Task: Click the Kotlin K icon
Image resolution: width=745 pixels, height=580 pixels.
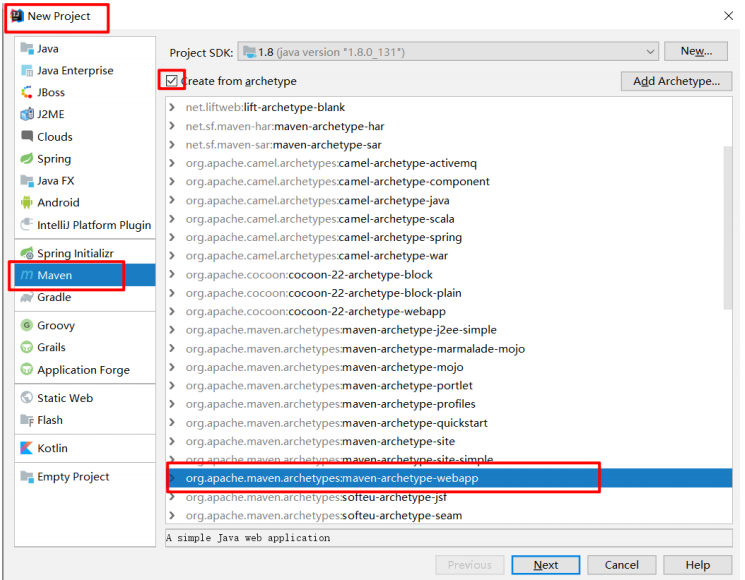Action: point(27,448)
